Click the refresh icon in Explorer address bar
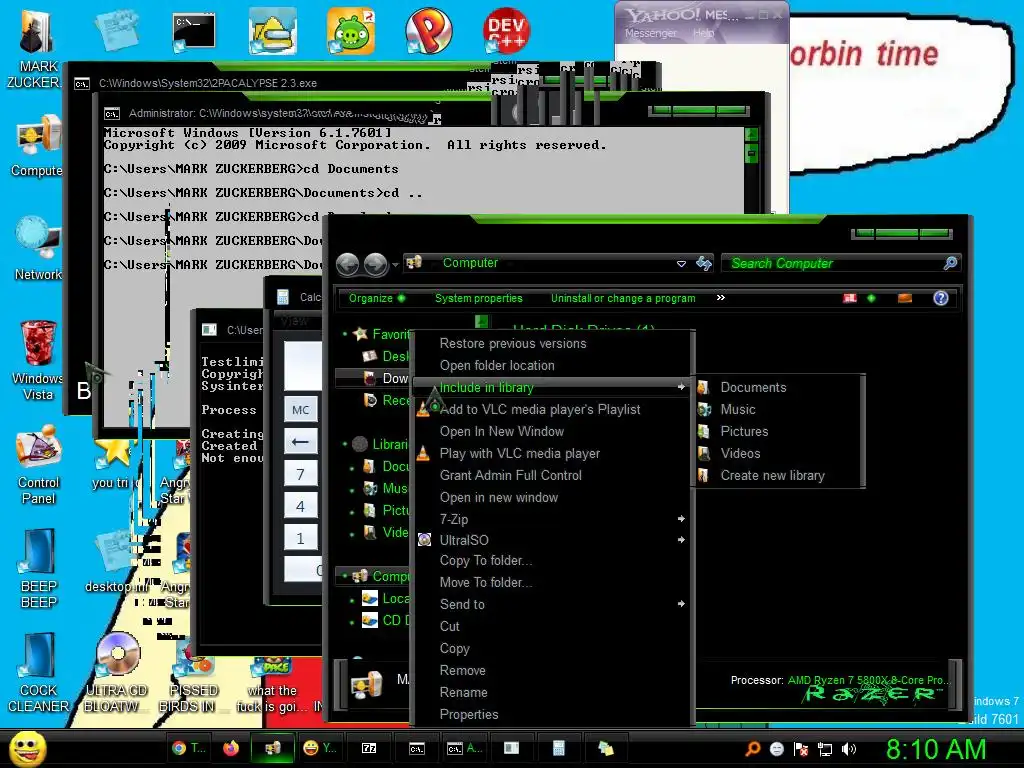 coord(703,263)
